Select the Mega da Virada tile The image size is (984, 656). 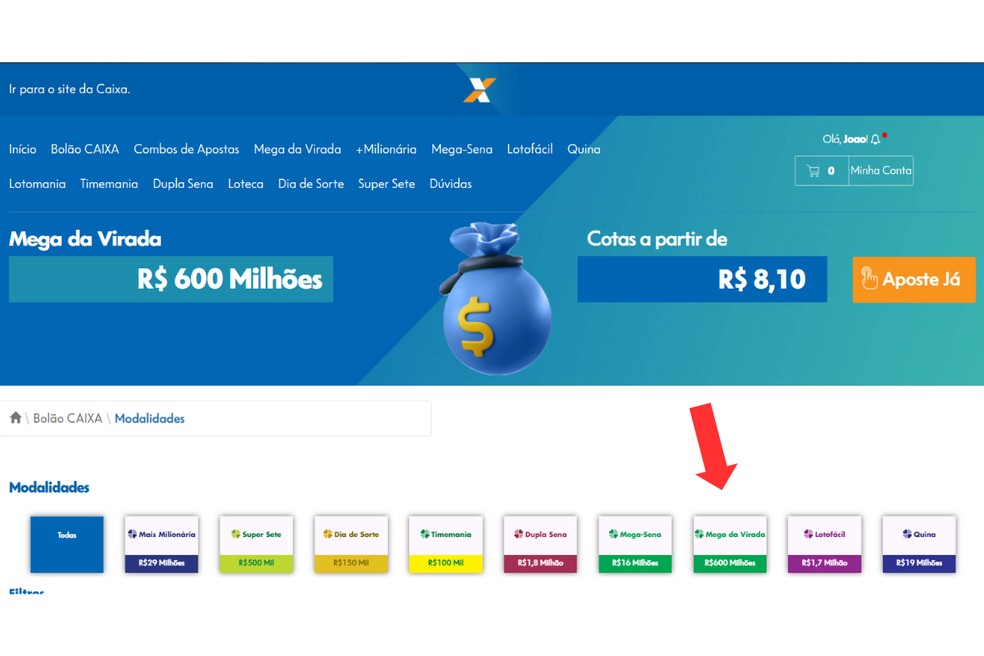pos(730,544)
